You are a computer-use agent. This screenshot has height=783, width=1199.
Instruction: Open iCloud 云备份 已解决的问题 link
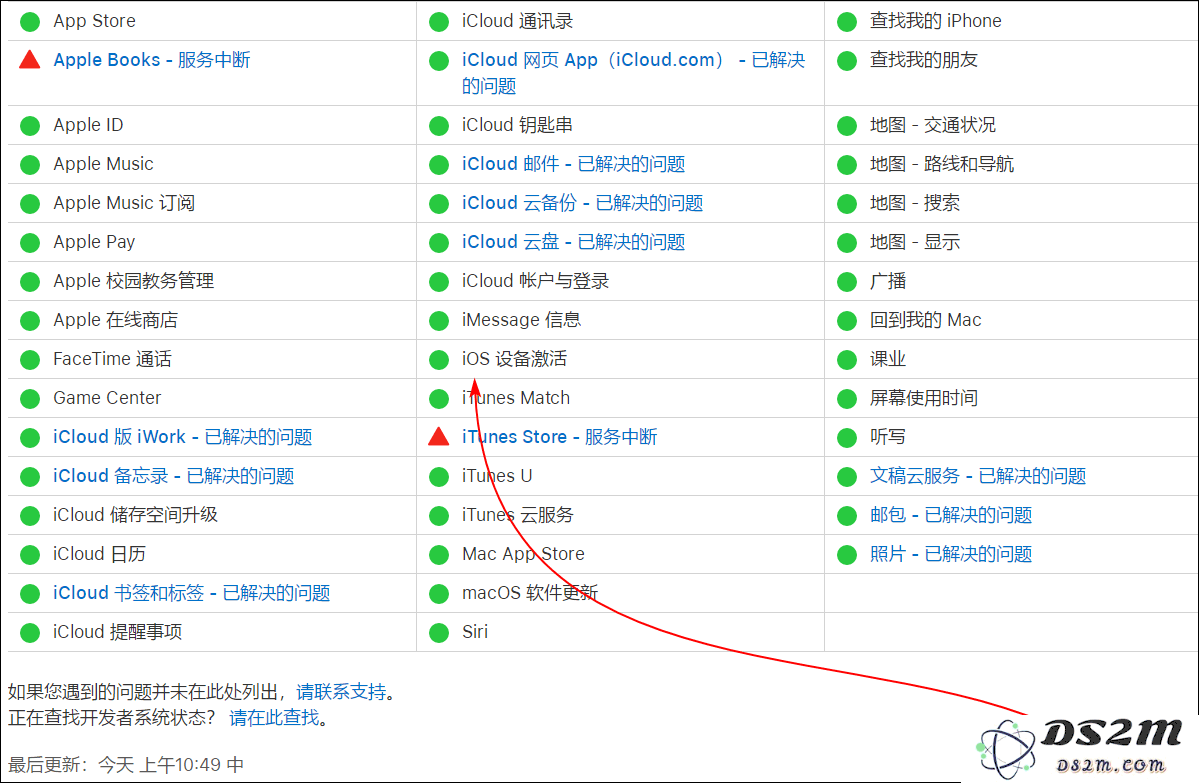click(x=583, y=203)
